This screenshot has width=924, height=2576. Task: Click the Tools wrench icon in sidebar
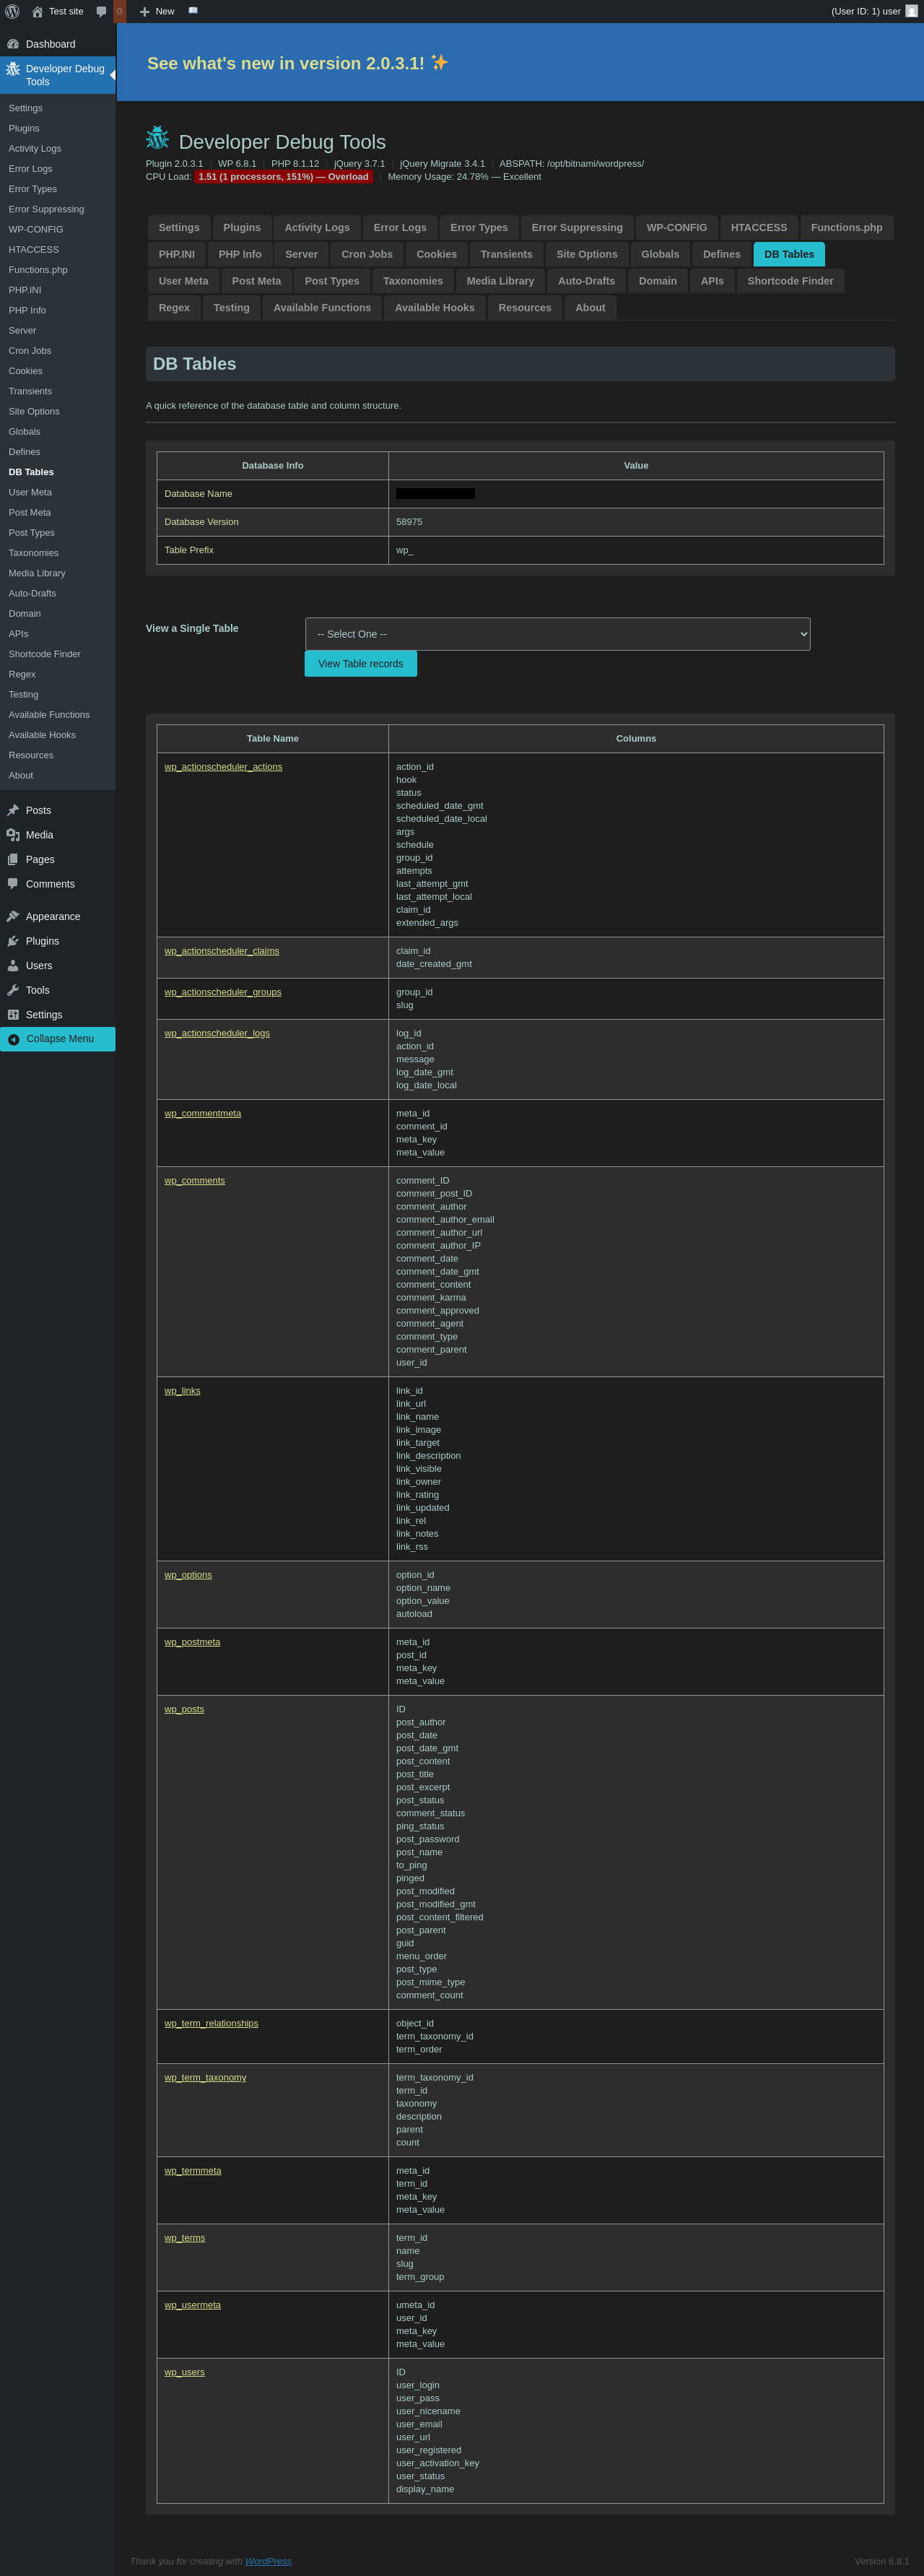[13, 990]
